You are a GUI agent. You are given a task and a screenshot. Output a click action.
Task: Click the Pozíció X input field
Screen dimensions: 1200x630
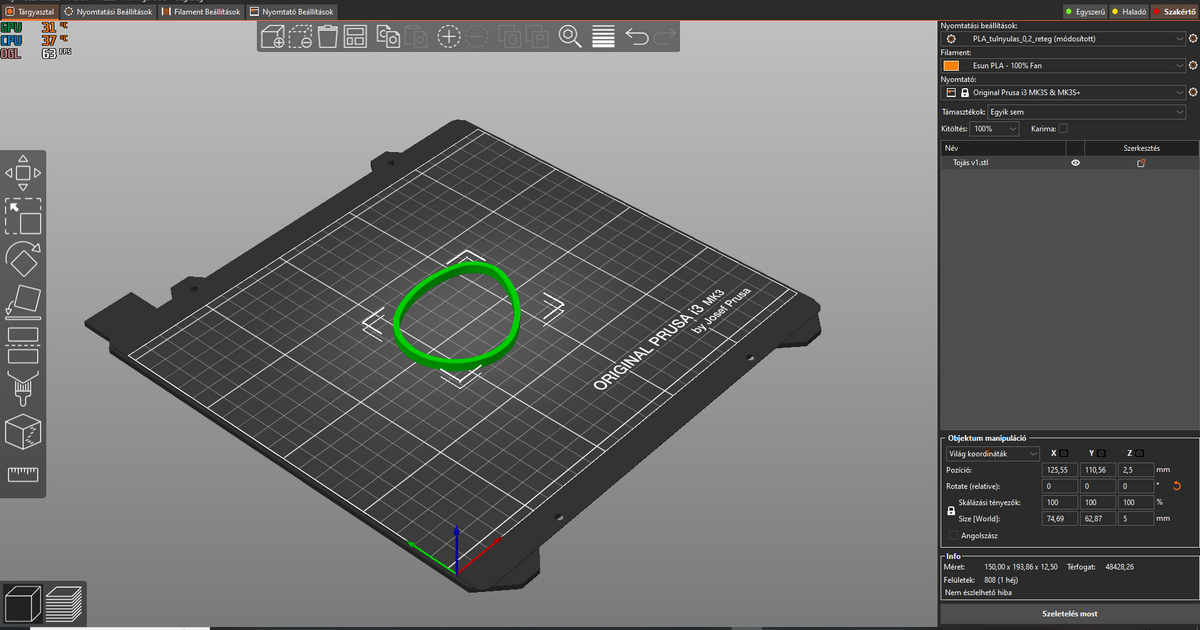[1059, 469]
